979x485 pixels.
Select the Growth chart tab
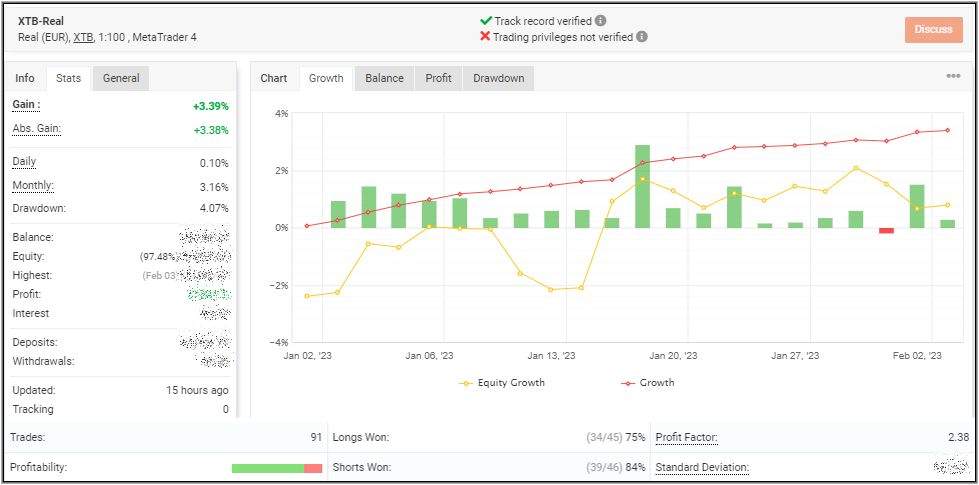pyautogui.click(x=326, y=78)
